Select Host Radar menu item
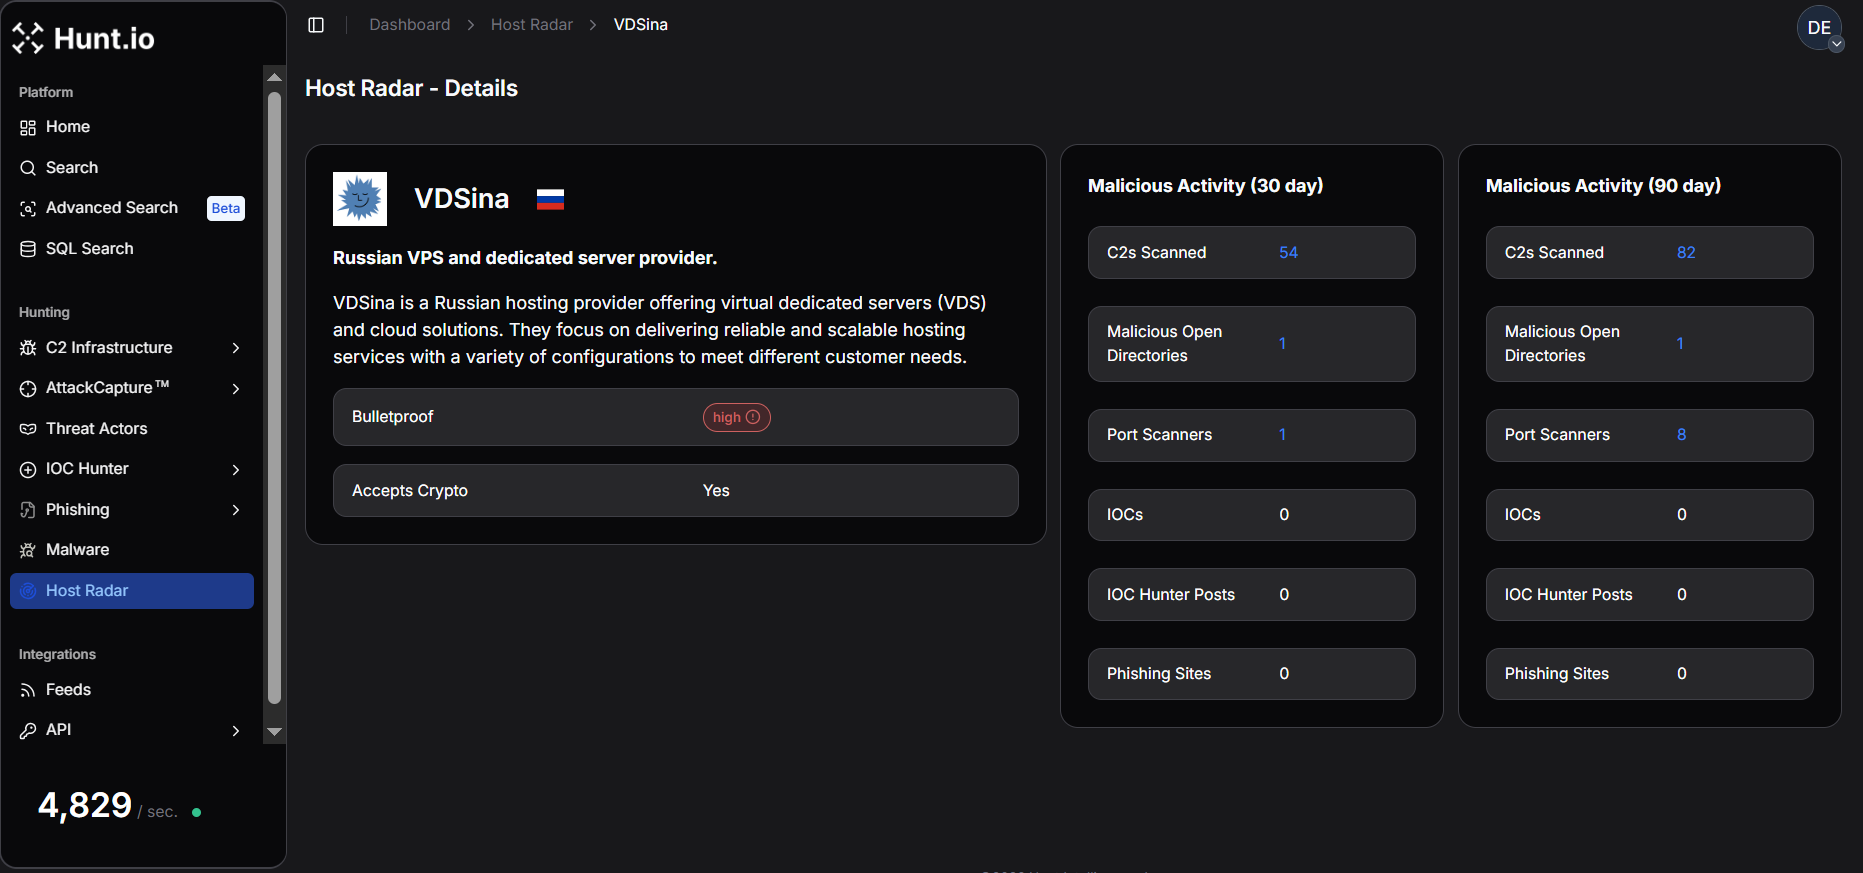The width and height of the screenshot is (1863, 873). point(131,591)
